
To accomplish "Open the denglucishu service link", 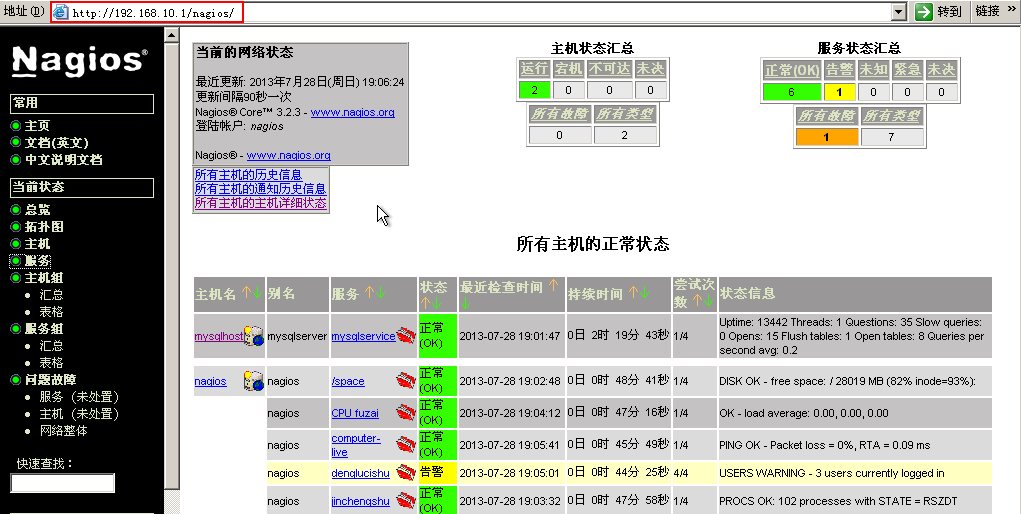I will pyautogui.click(x=360, y=474).
